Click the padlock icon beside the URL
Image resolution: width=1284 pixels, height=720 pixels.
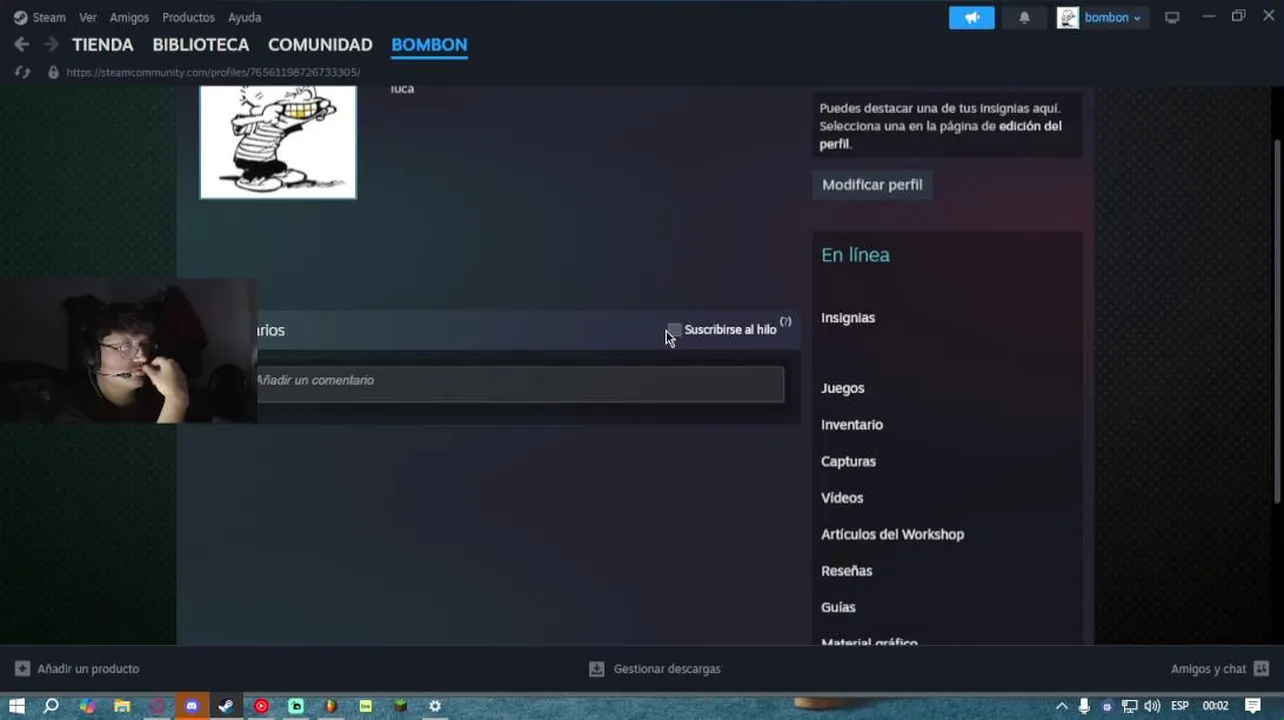53,72
